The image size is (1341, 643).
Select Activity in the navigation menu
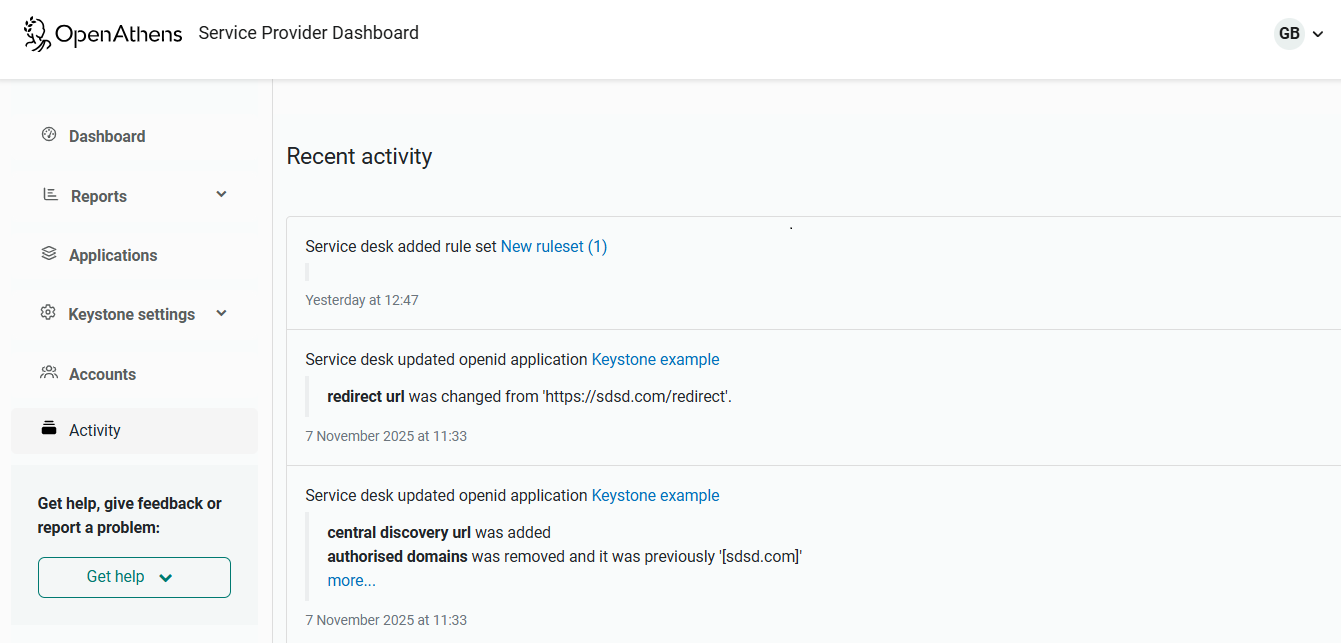point(95,429)
